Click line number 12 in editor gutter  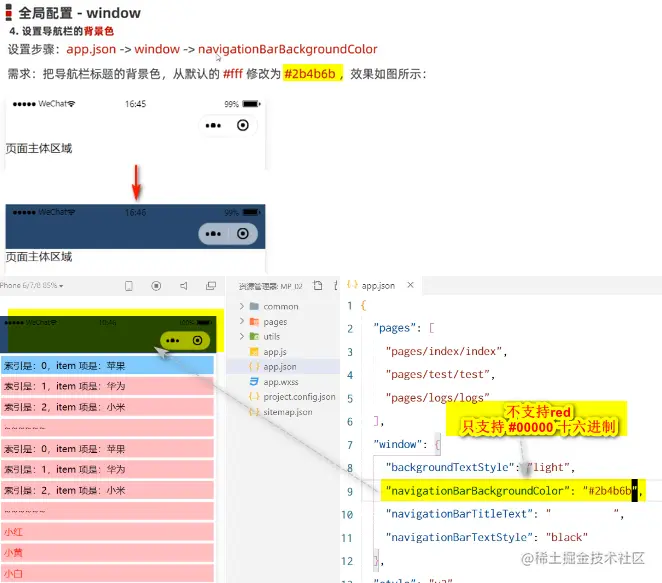pyautogui.click(x=347, y=561)
